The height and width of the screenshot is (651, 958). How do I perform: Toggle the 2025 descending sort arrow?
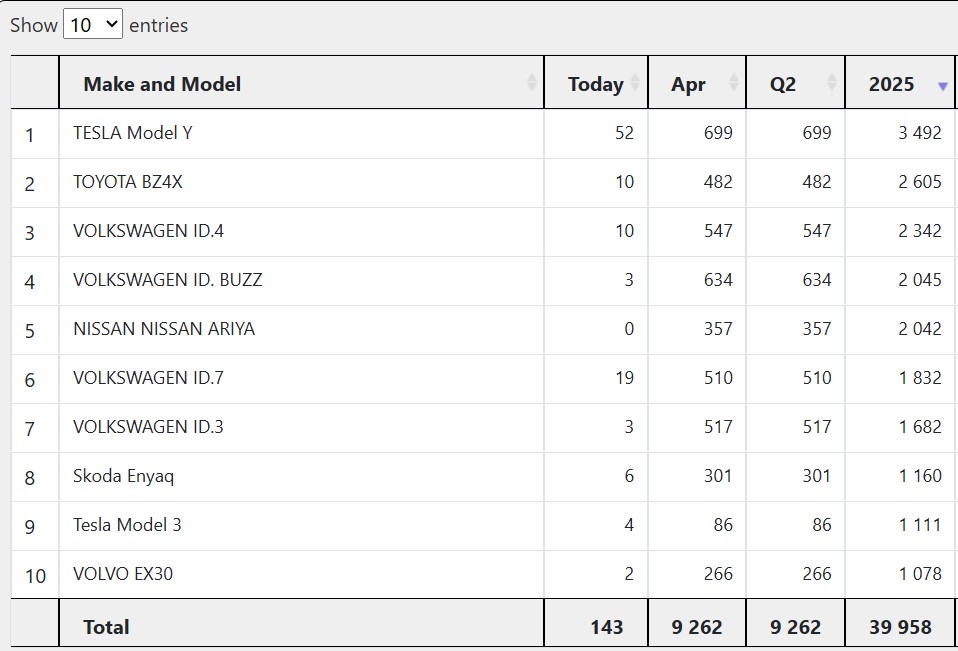[943, 86]
